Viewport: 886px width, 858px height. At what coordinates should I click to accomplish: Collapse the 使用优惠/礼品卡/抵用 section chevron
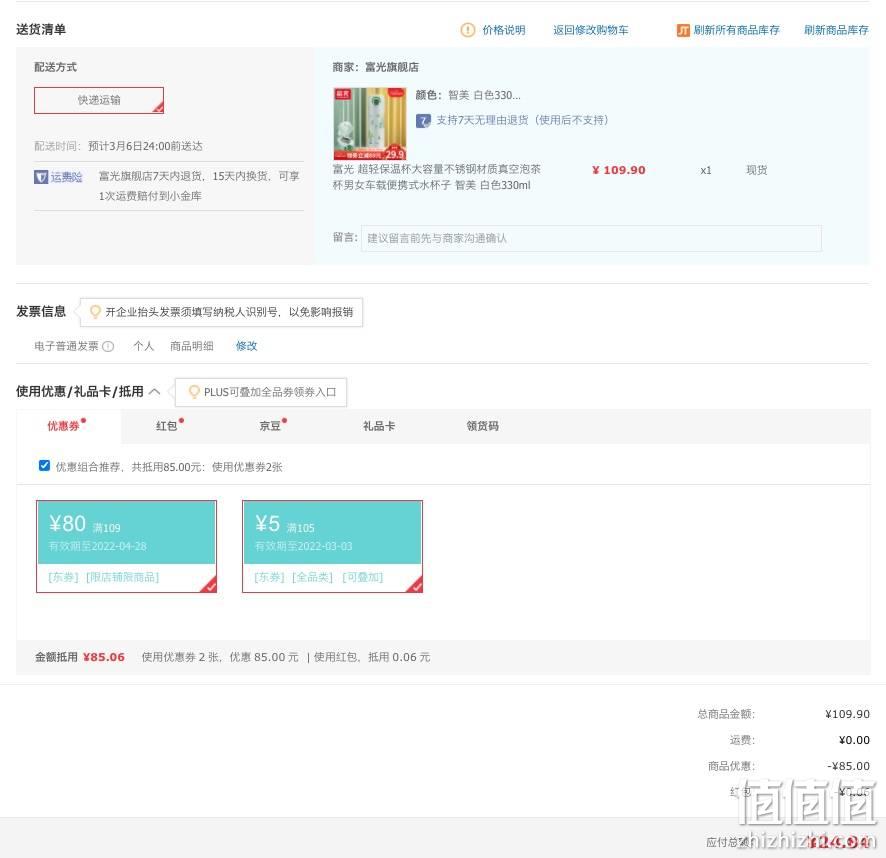(x=155, y=391)
